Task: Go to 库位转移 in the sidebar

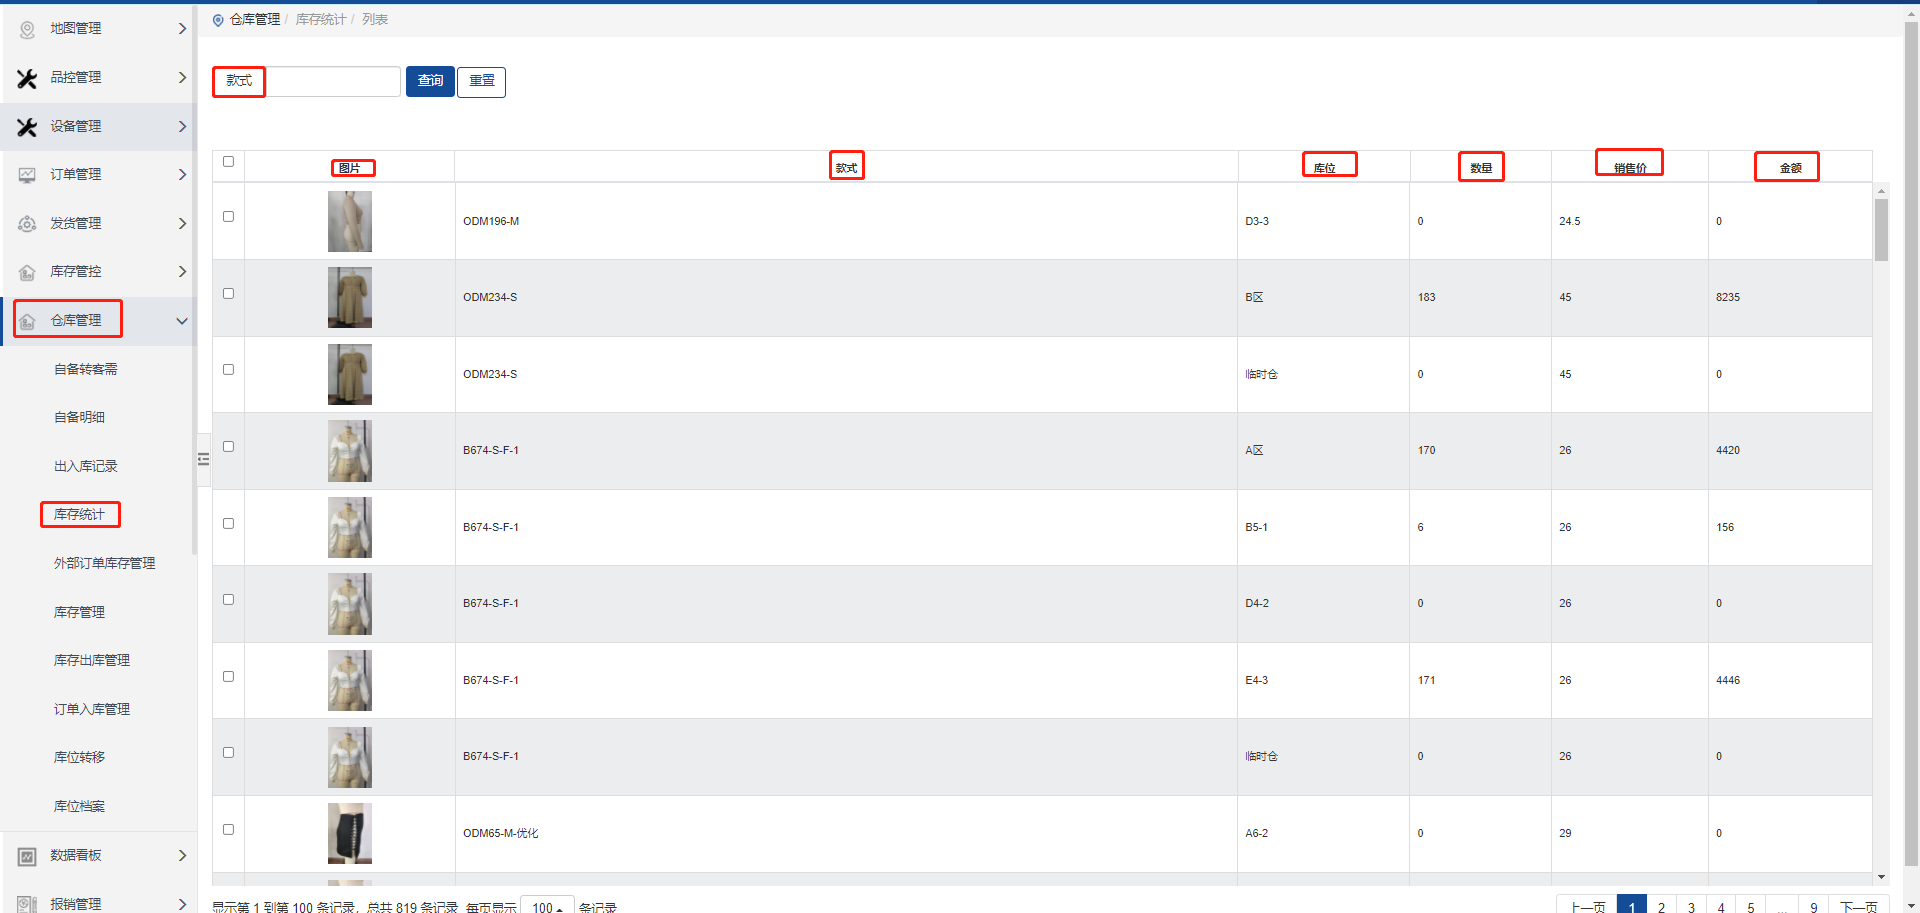Action: click(x=79, y=757)
